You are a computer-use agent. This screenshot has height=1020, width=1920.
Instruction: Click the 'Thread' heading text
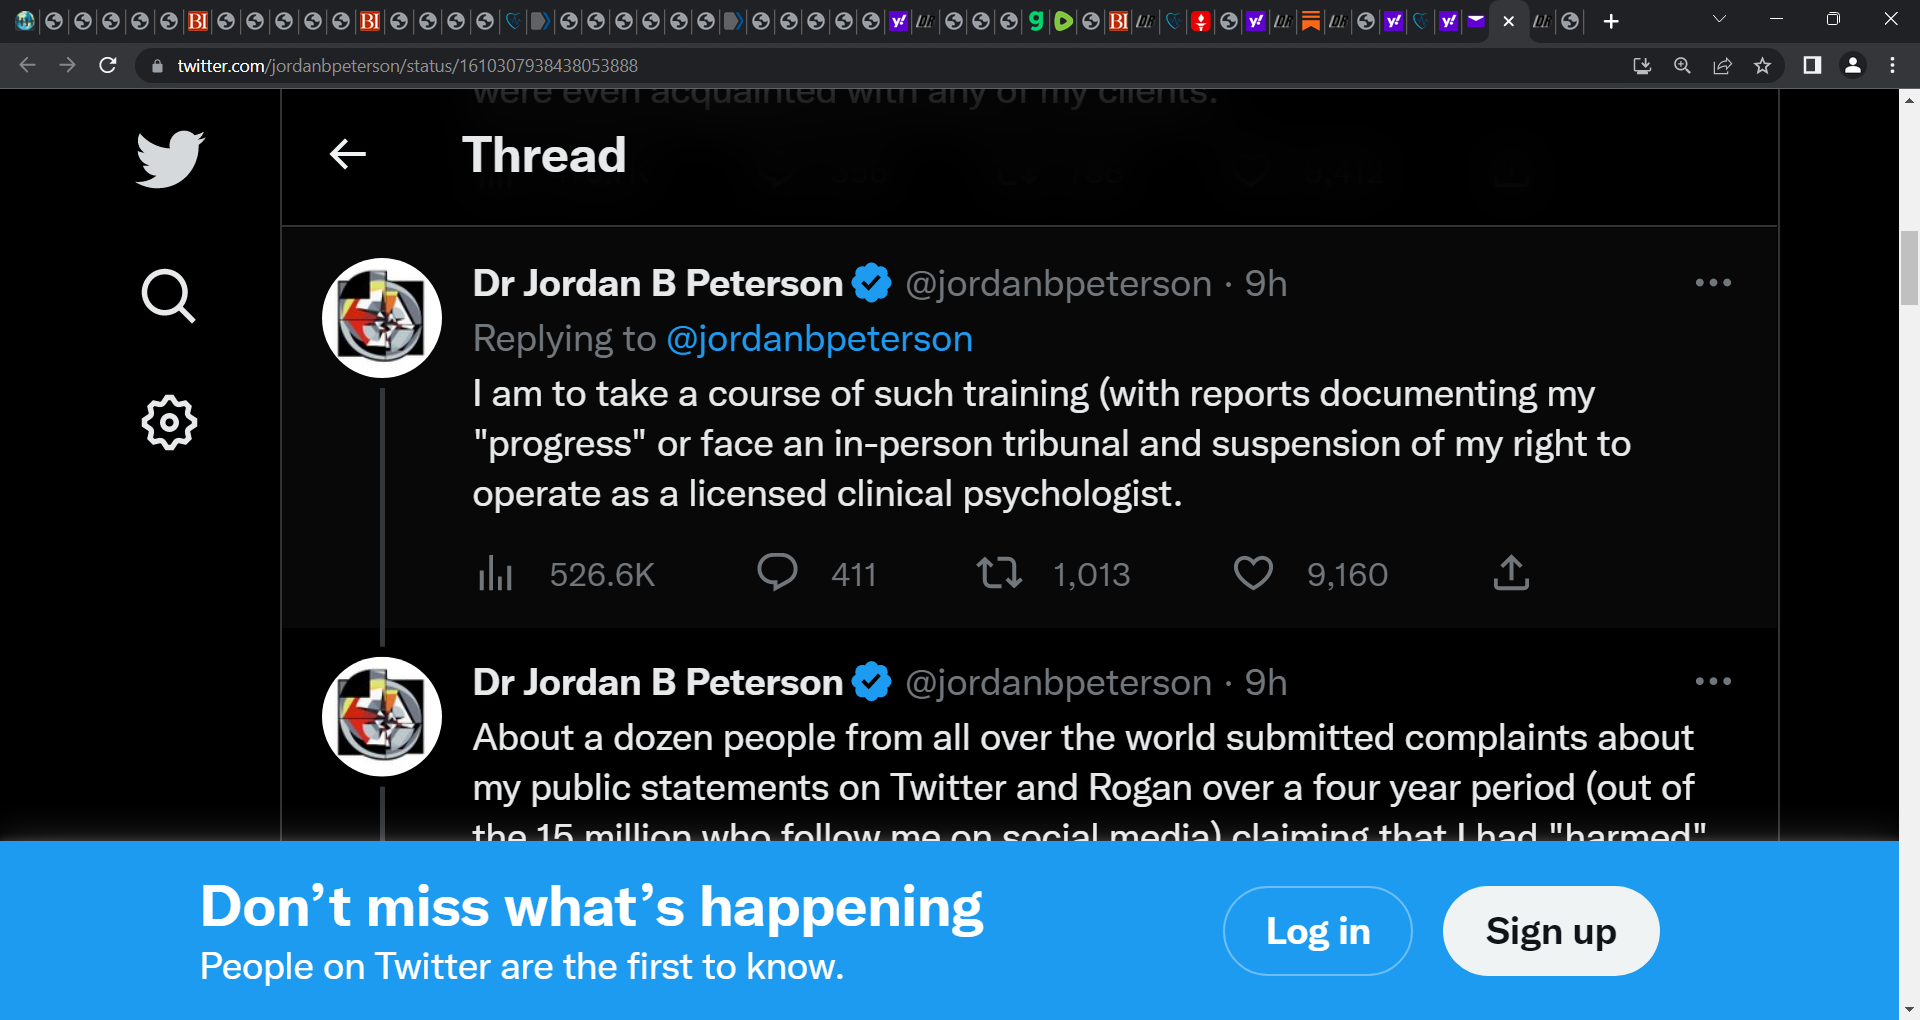point(544,155)
